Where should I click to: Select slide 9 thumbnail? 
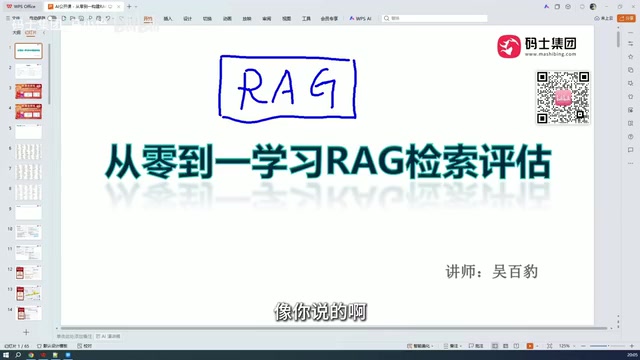click(29, 212)
